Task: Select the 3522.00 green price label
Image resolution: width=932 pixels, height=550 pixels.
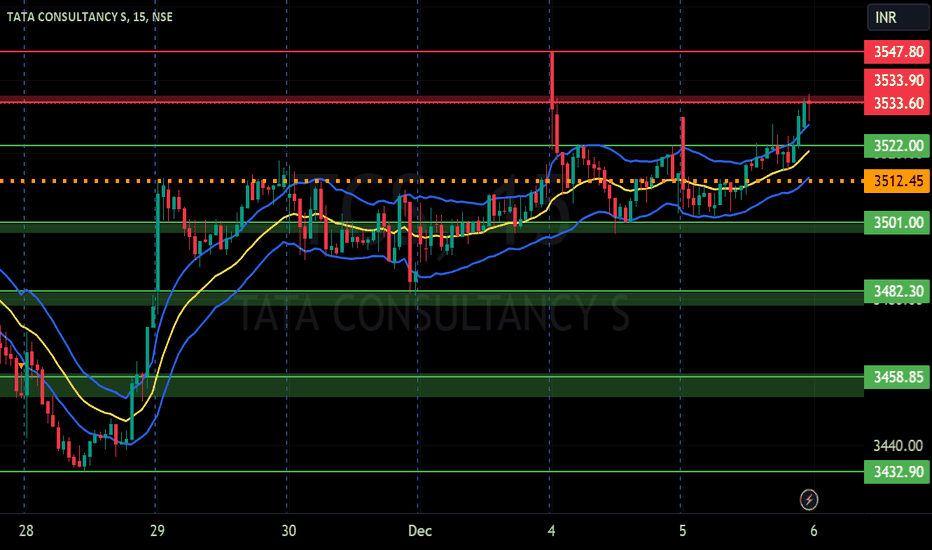Action: click(x=897, y=146)
